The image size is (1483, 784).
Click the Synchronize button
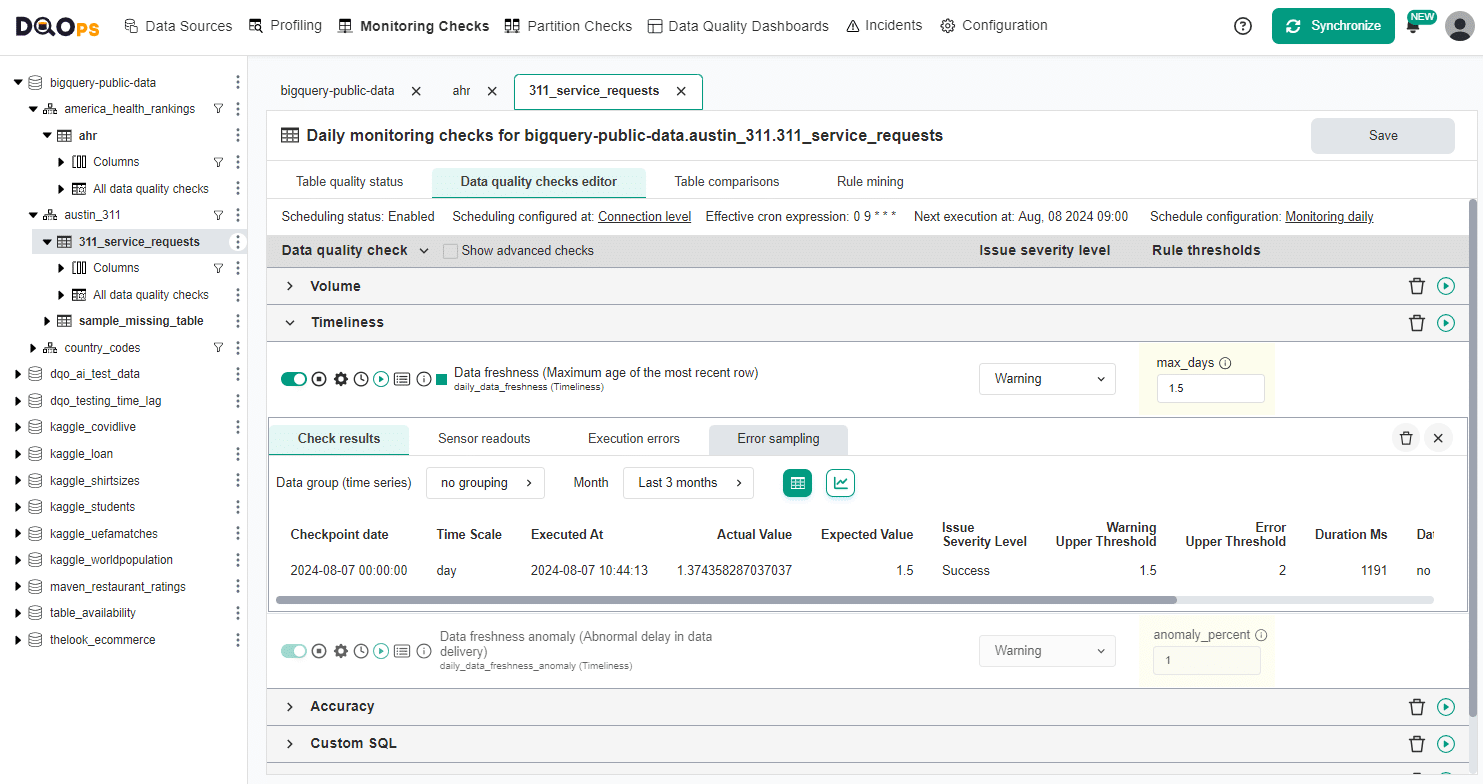[1333, 26]
